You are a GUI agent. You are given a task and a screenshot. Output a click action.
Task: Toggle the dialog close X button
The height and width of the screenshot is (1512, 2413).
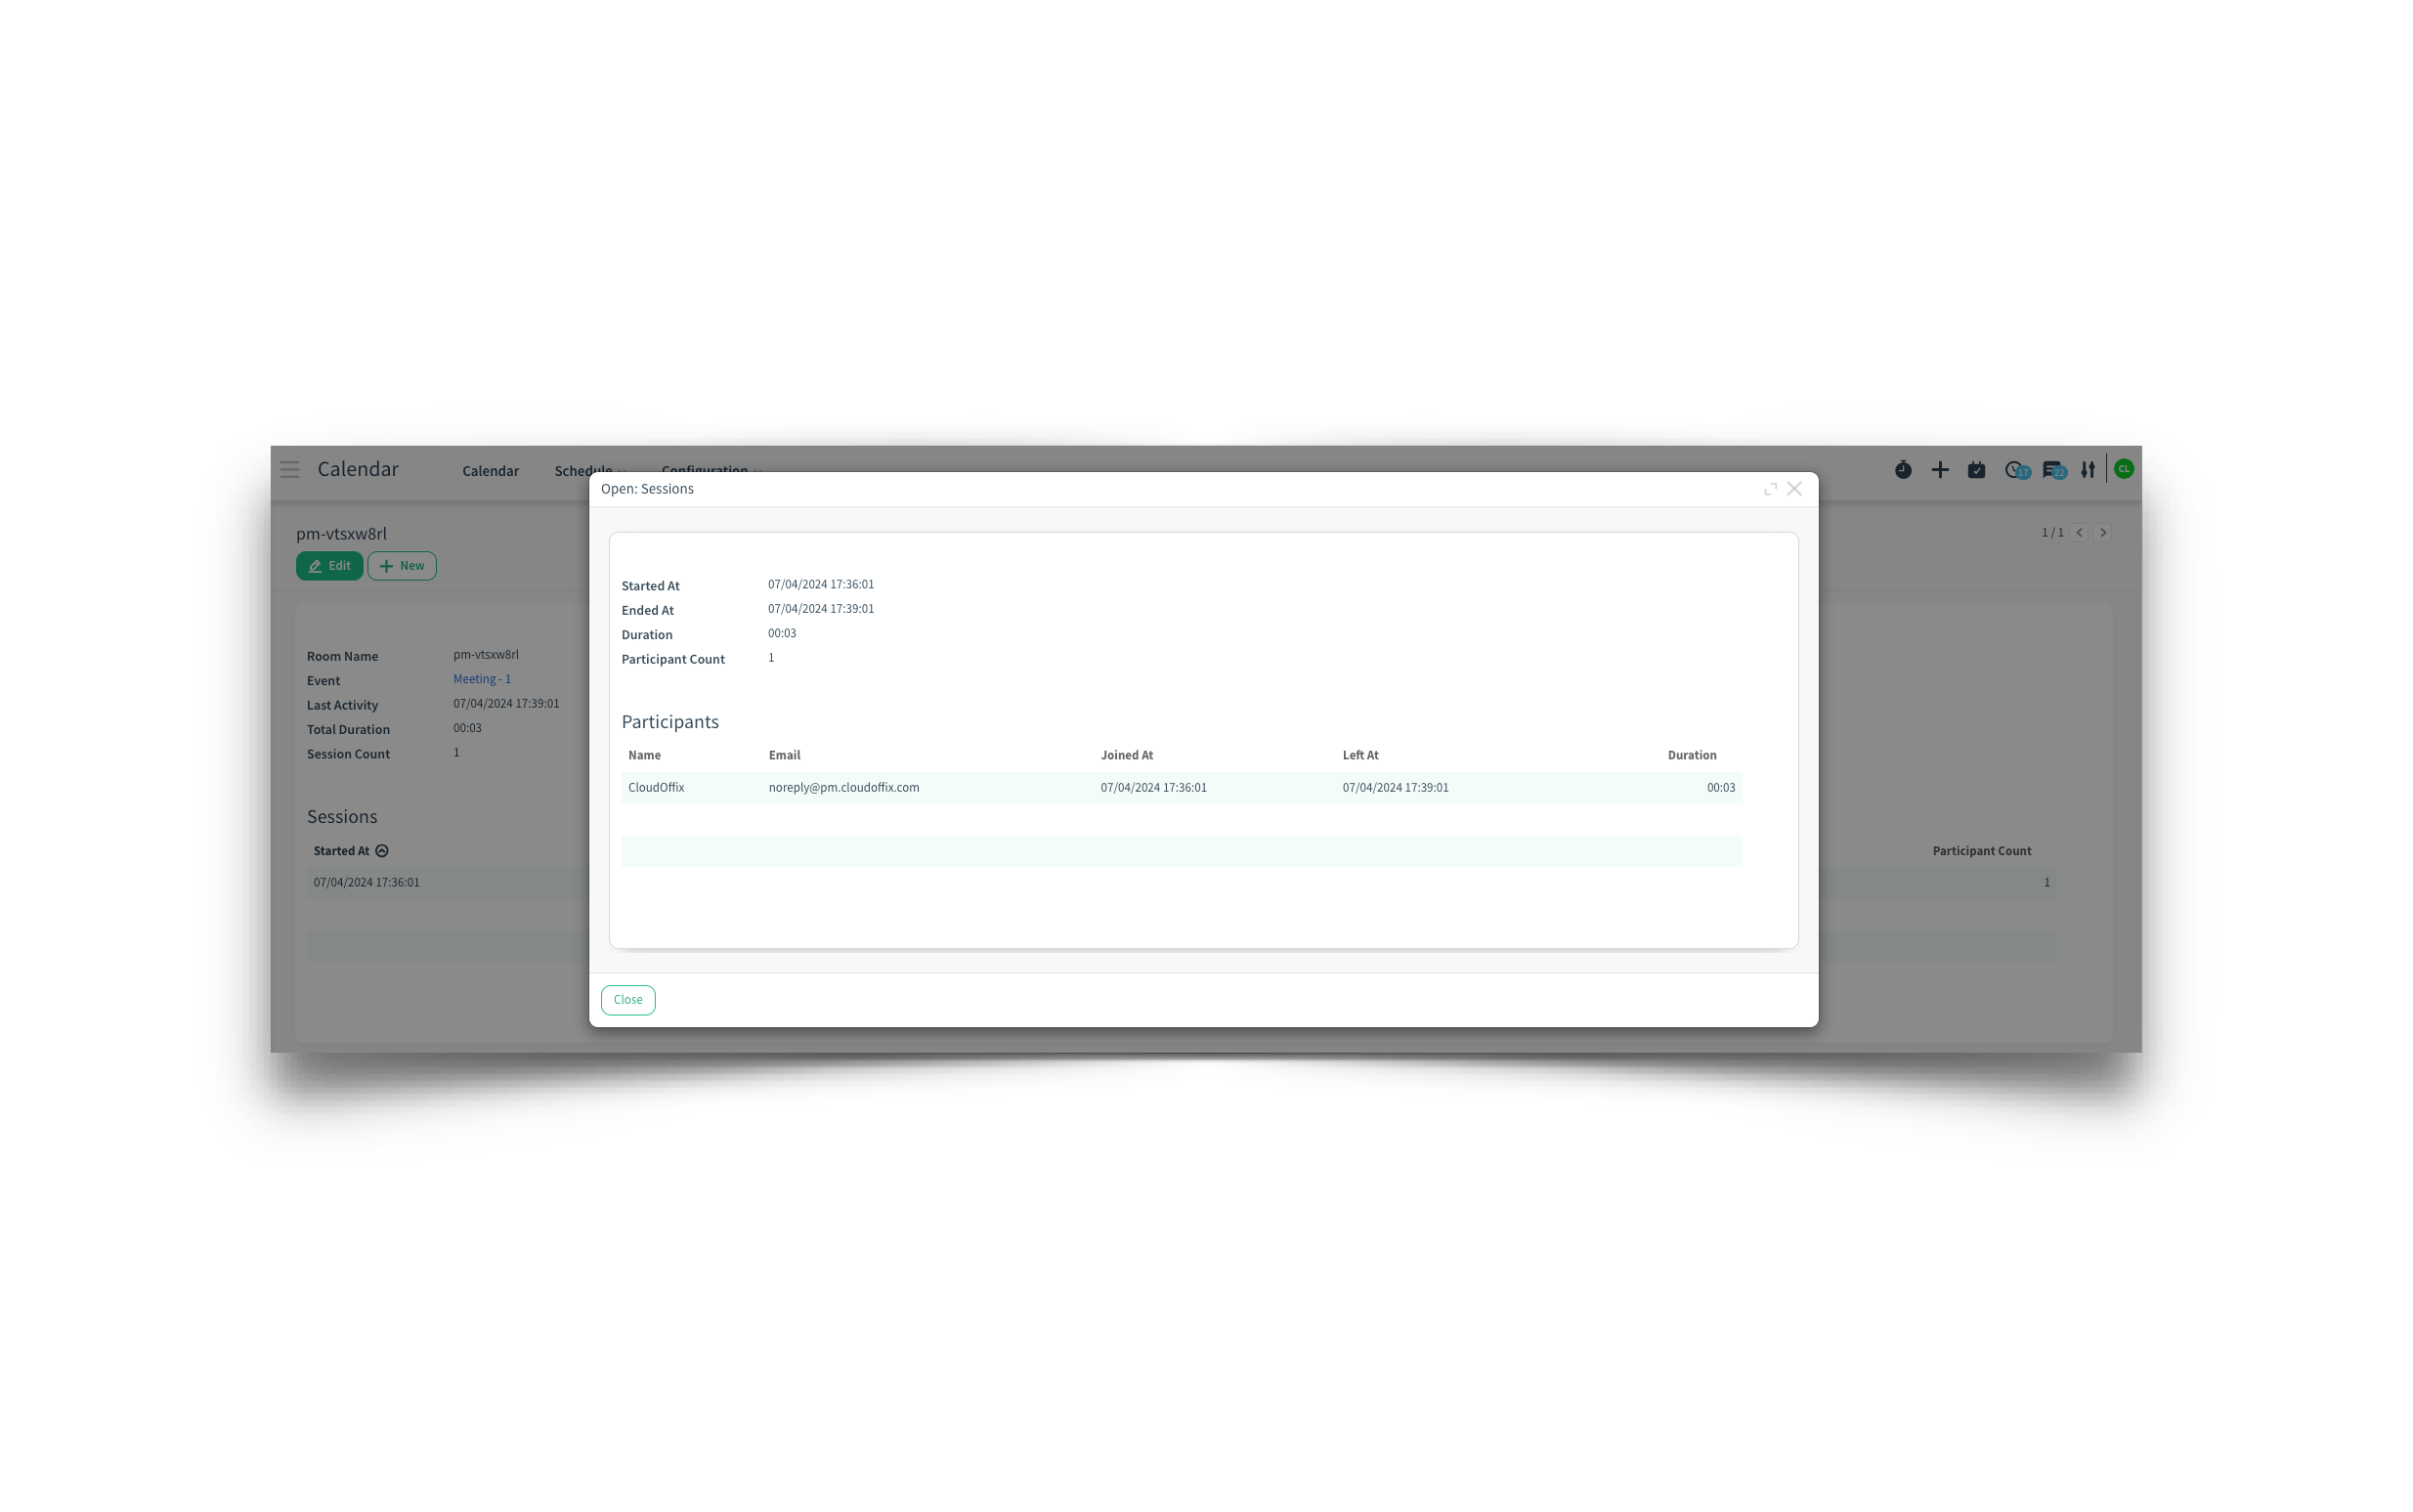[x=1795, y=488]
